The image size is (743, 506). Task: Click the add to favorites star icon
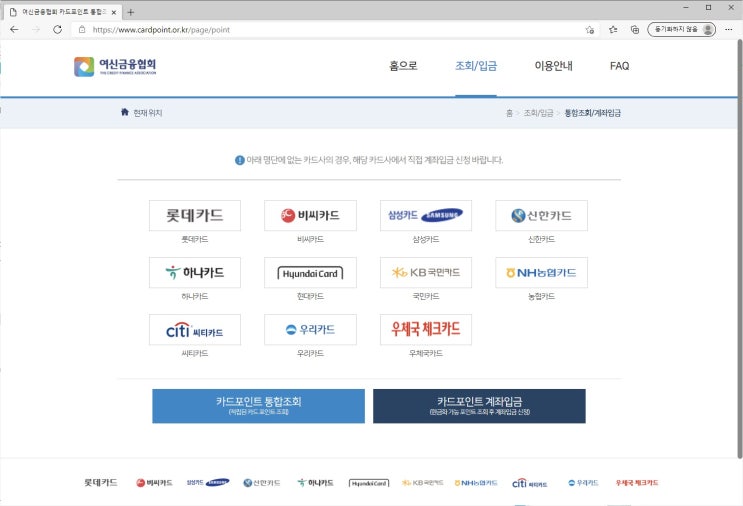pyautogui.click(x=590, y=29)
